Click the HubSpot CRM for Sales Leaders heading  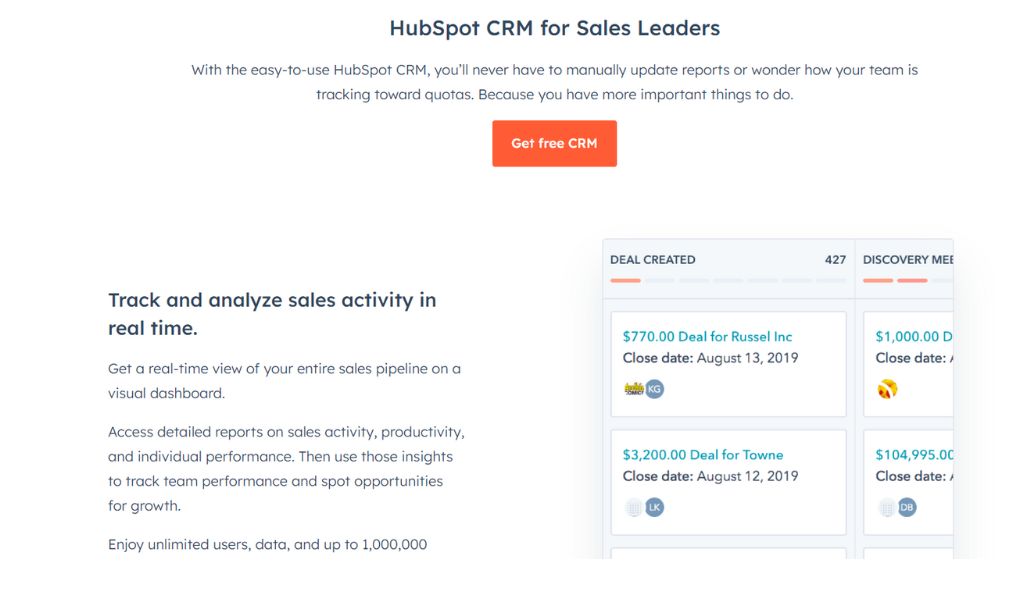coord(554,28)
